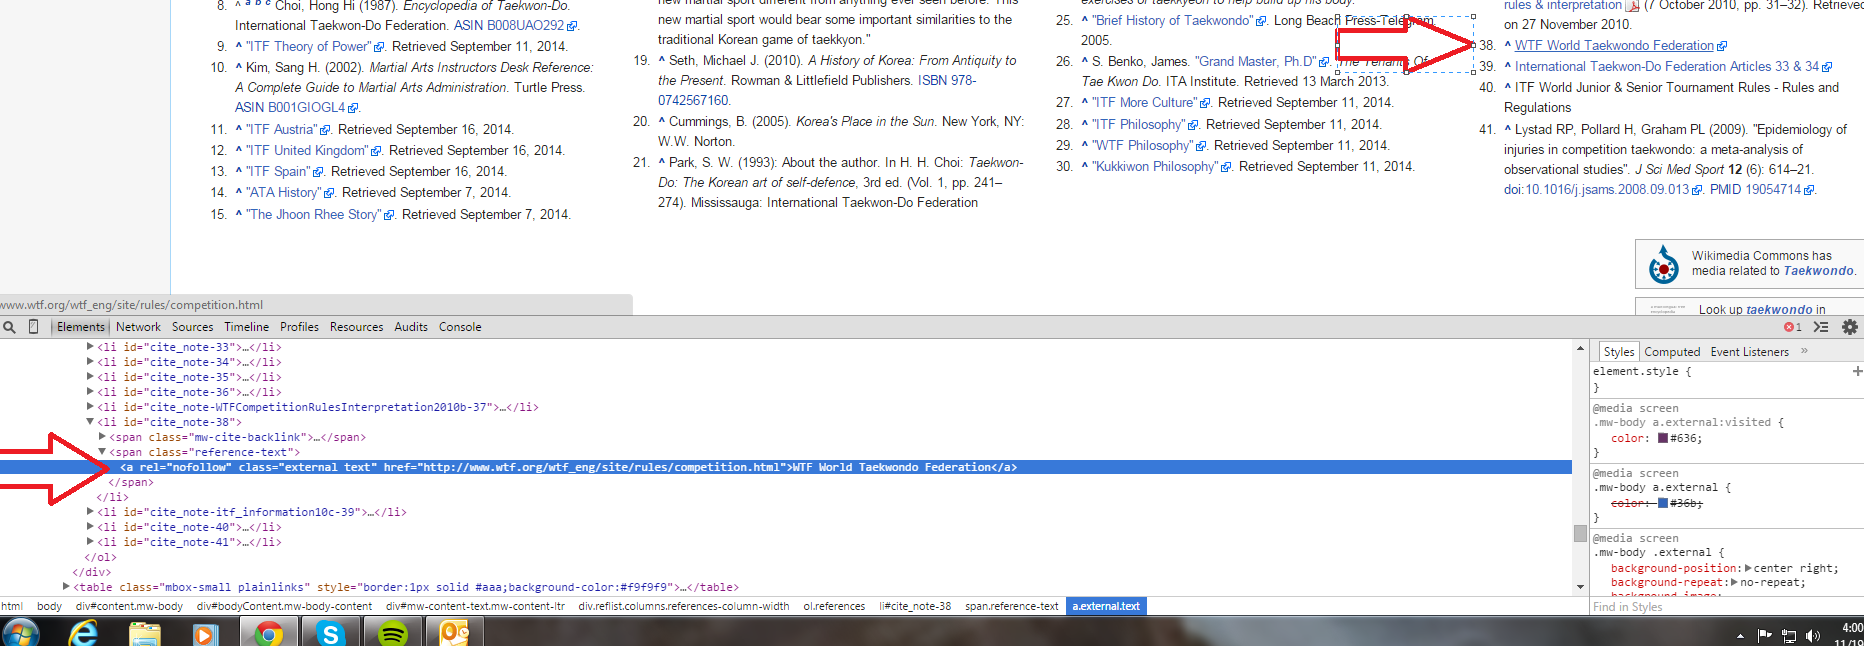This screenshot has height=646, width=1864.
Task: Select the Styles sidebar tab
Action: pos(1618,352)
